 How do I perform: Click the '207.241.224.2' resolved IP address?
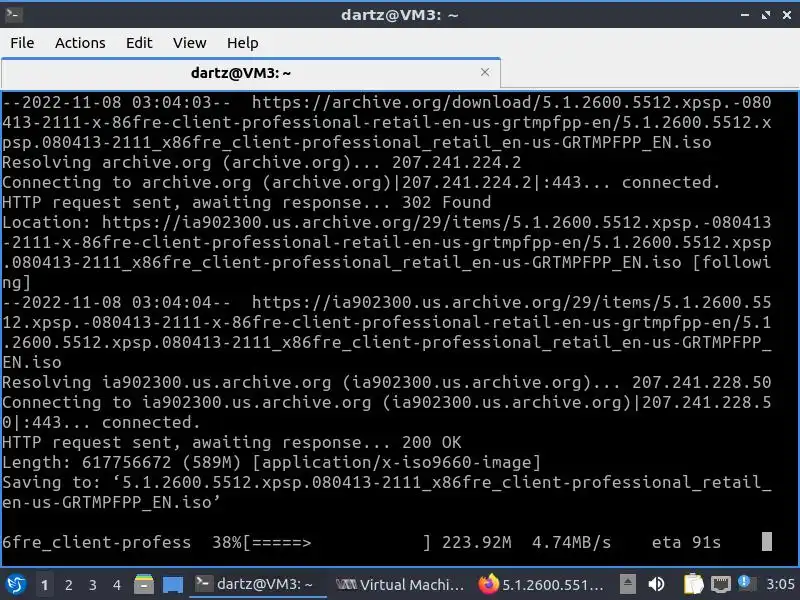(457, 162)
